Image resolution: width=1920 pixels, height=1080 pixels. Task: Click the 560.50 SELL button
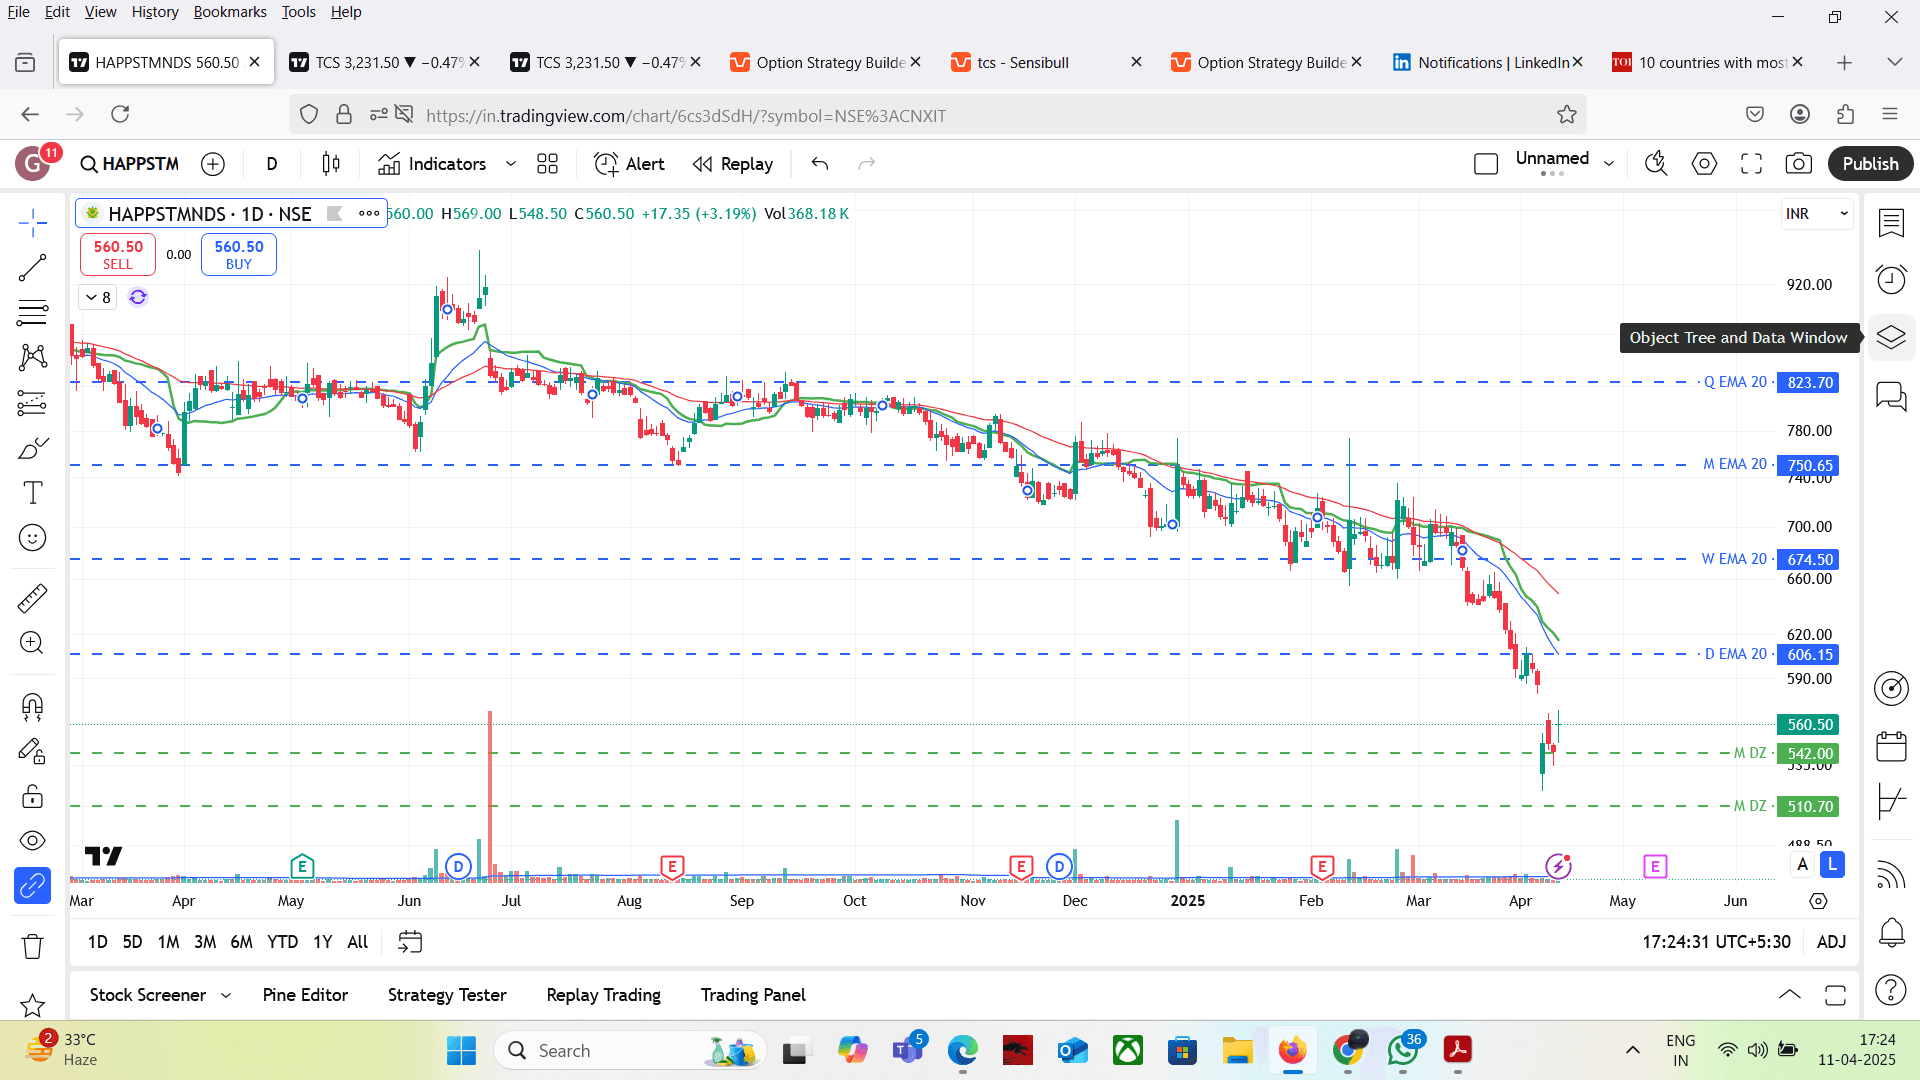[x=118, y=254]
